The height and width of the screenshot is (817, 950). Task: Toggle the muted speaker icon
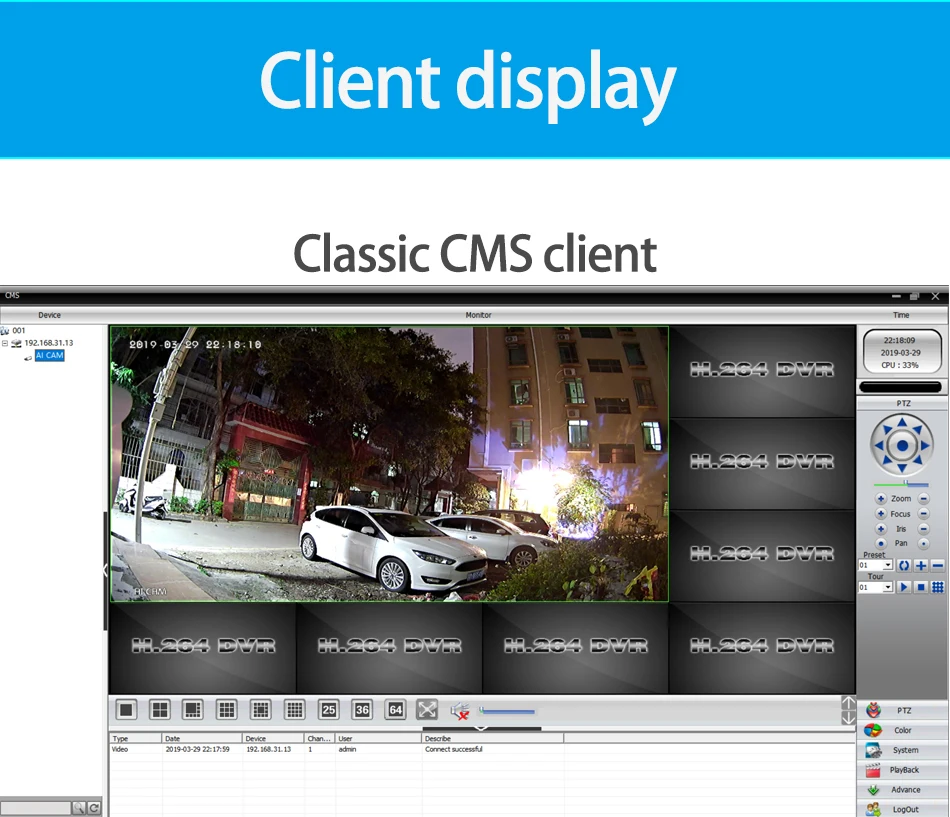pyautogui.click(x=460, y=710)
